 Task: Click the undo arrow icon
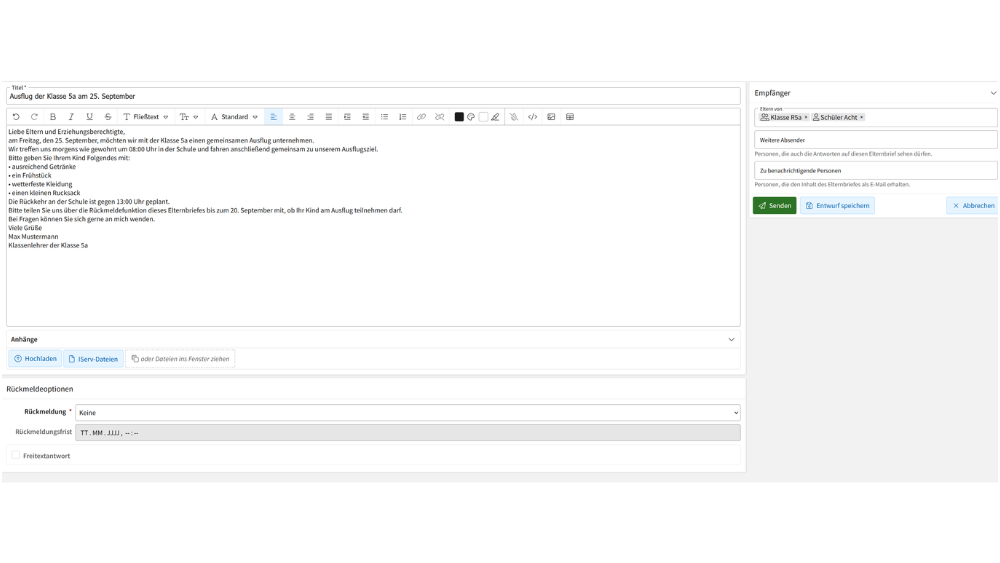(16, 117)
